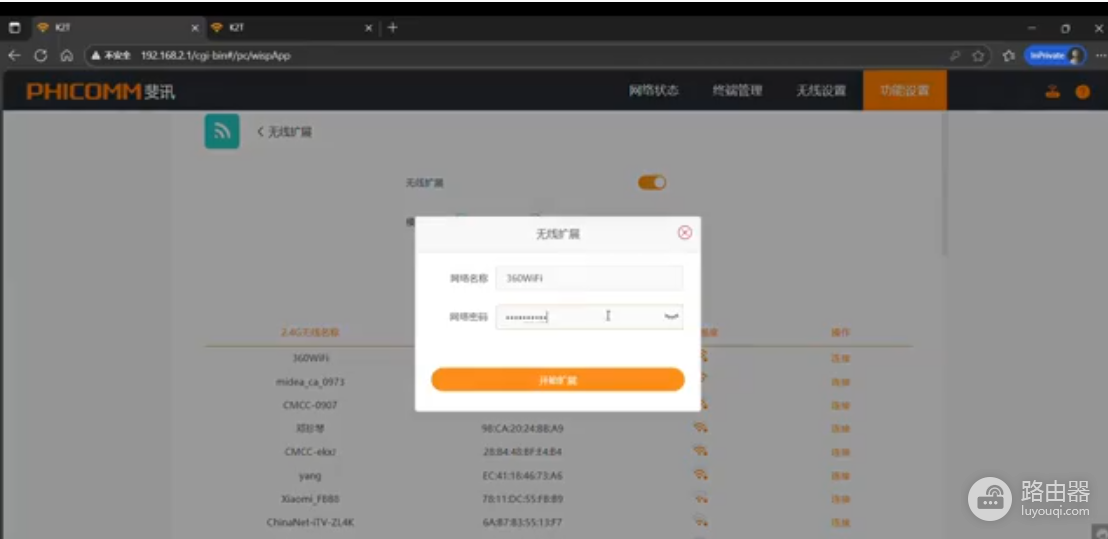The image size is (1108, 539).
Task: Open the favorites list icon
Action: (x=1009, y=55)
